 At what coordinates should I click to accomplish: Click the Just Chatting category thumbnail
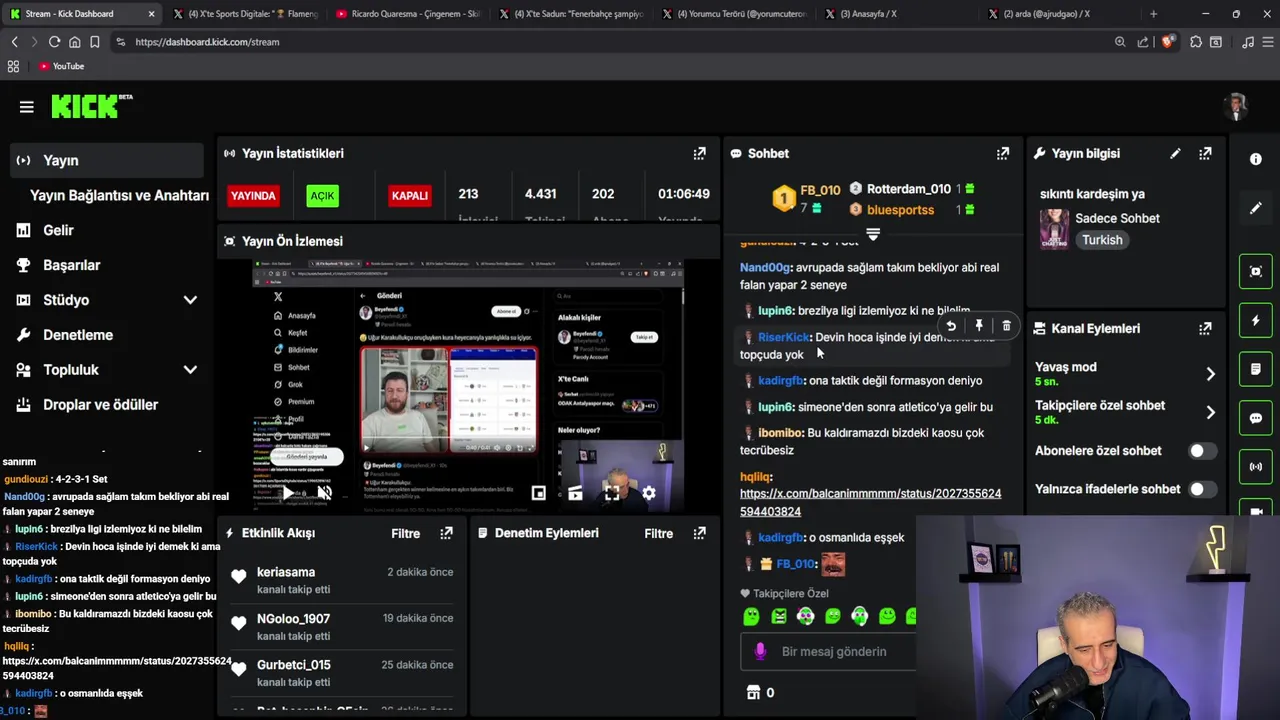pyautogui.click(x=1054, y=229)
